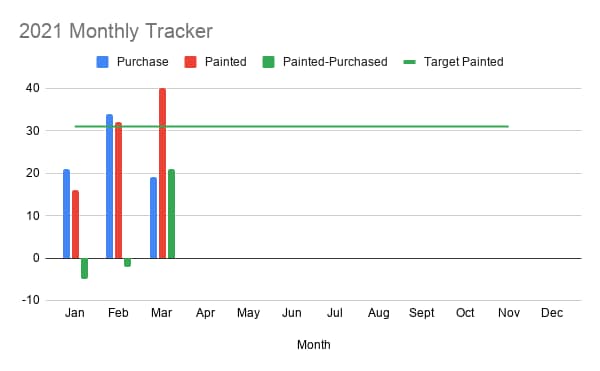Click the Month horizontal axis title
This screenshot has height=371, width=600.
click(x=313, y=345)
